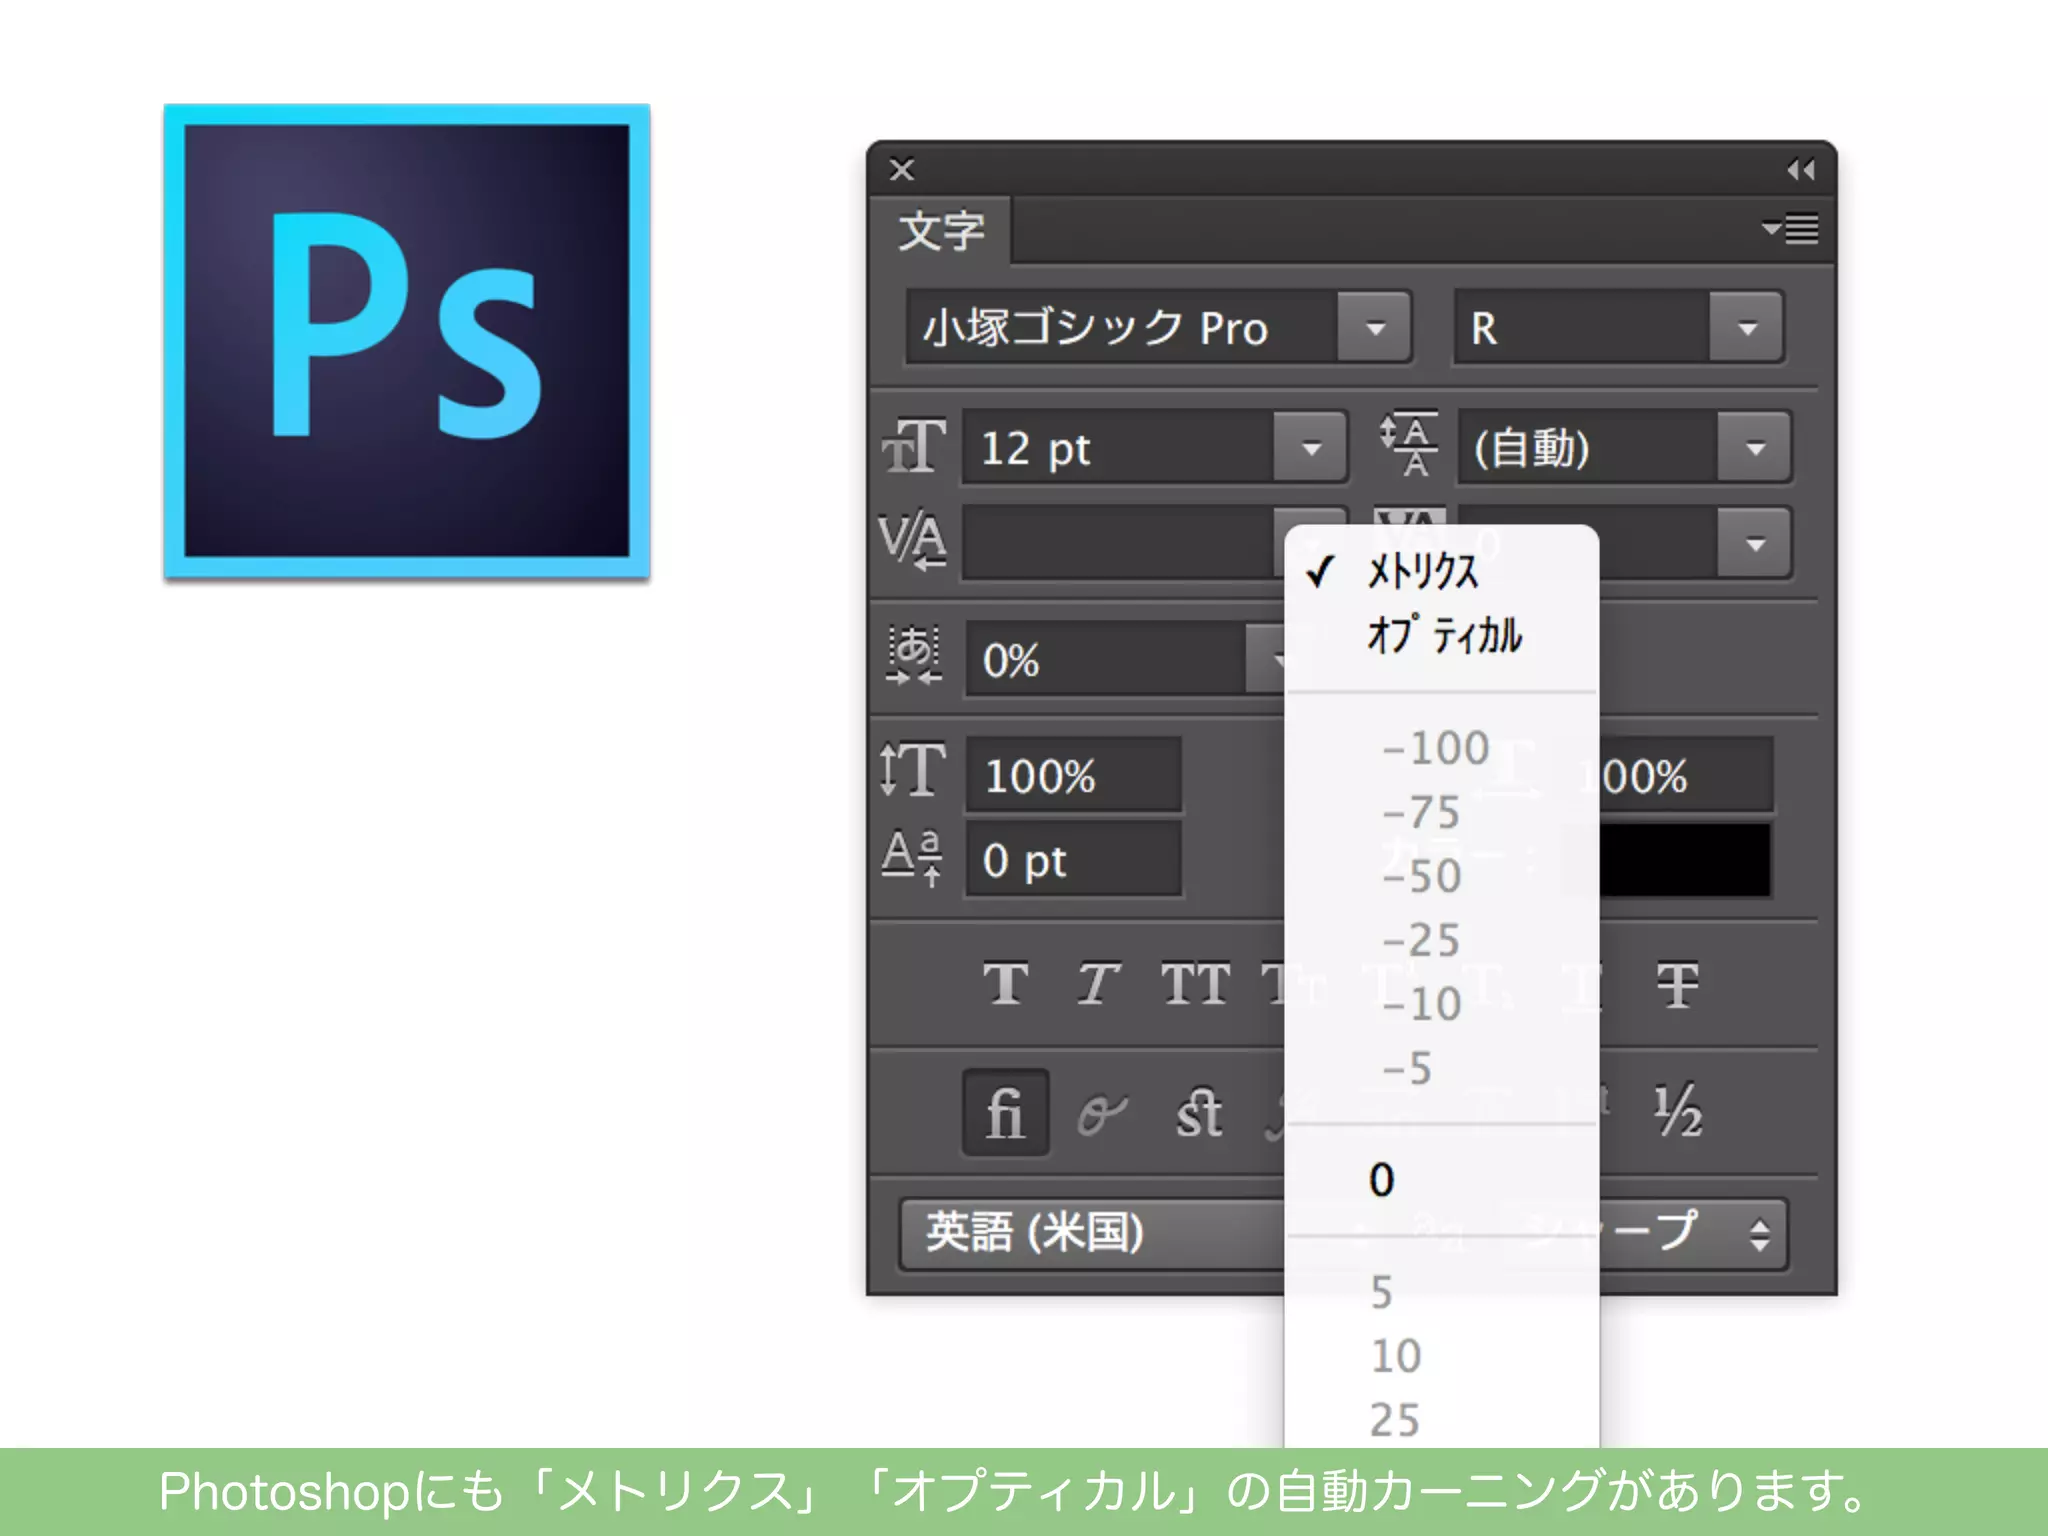Screen dimensions: 2048x1536
Task: Choose -100 in the kerning menu
Action: click(x=1441, y=748)
